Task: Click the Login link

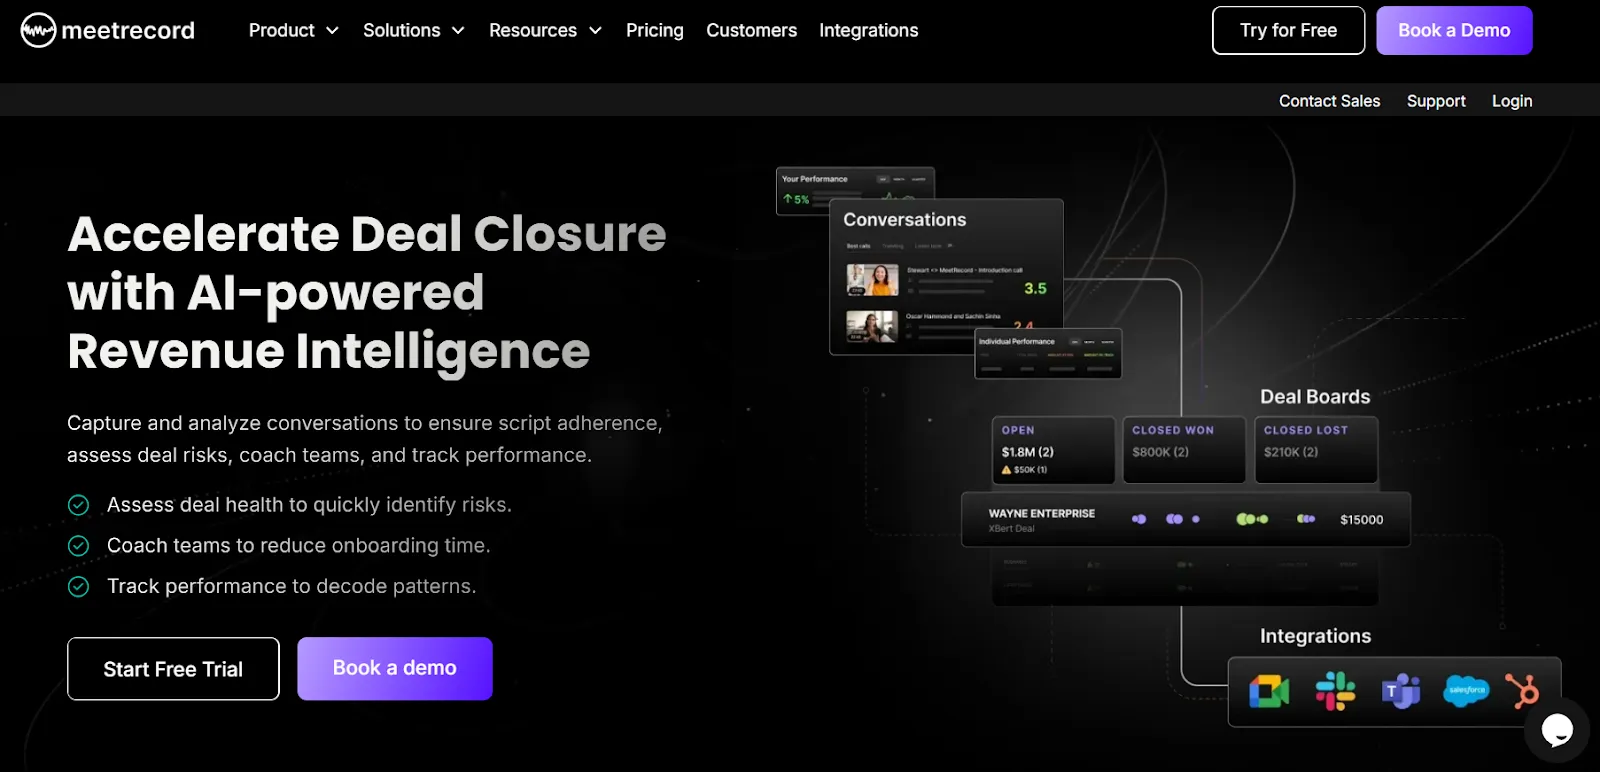Action: 1512,101
